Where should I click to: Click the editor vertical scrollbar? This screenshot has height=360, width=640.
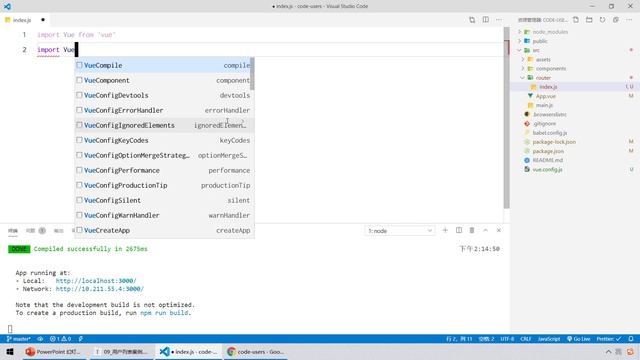click(507, 118)
